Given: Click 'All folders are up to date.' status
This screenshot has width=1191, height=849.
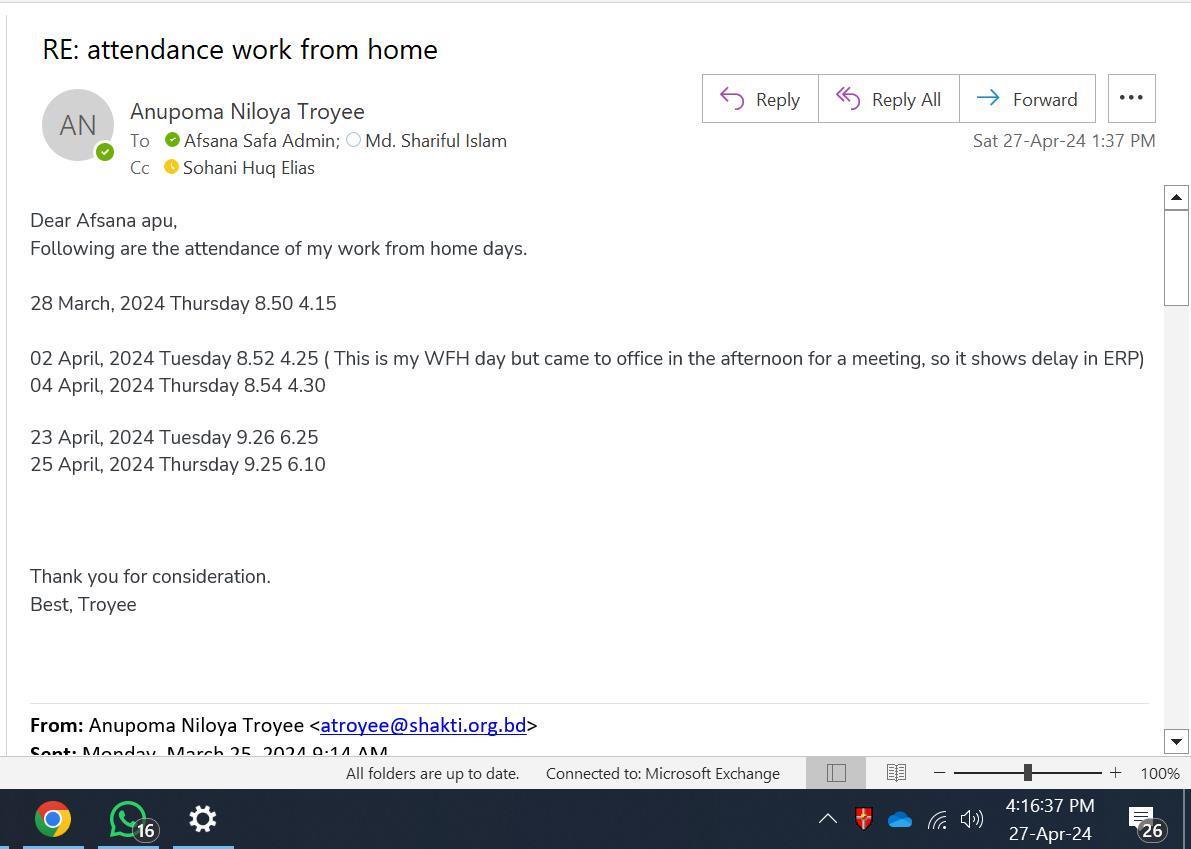Looking at the screenshot, I should click(x=432, y=774).
